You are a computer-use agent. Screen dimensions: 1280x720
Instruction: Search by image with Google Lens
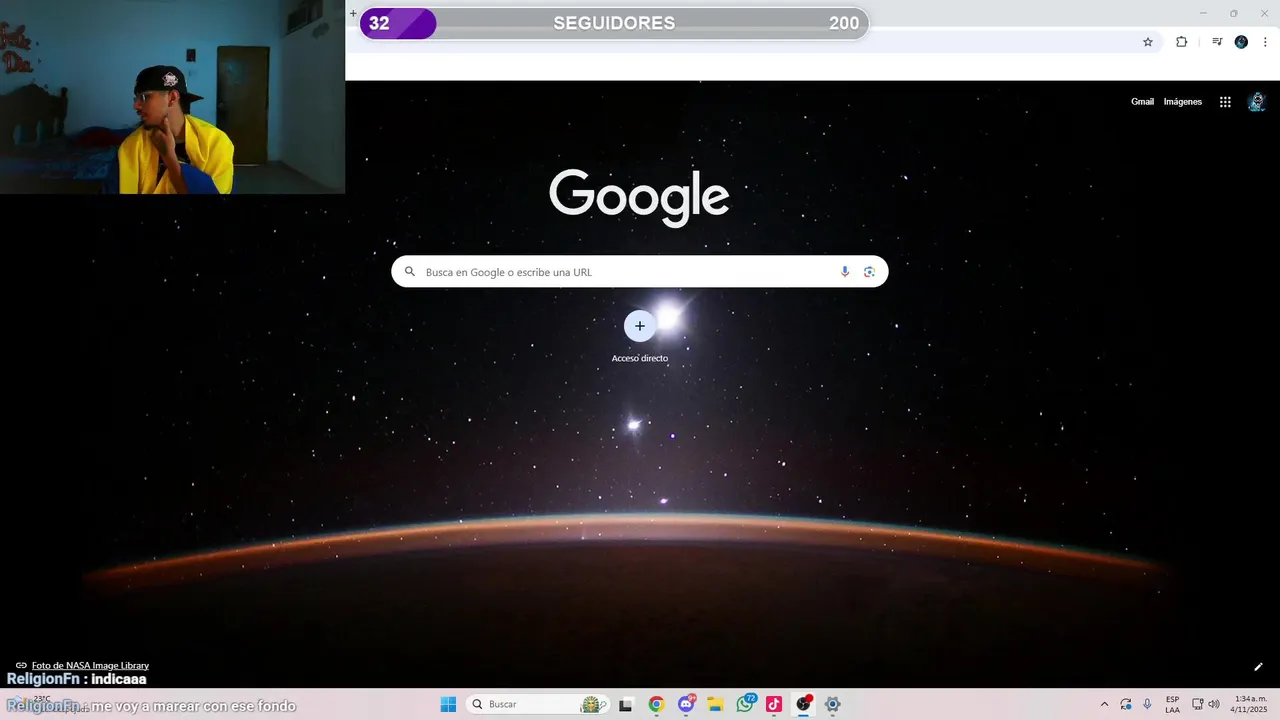point(869,272)
